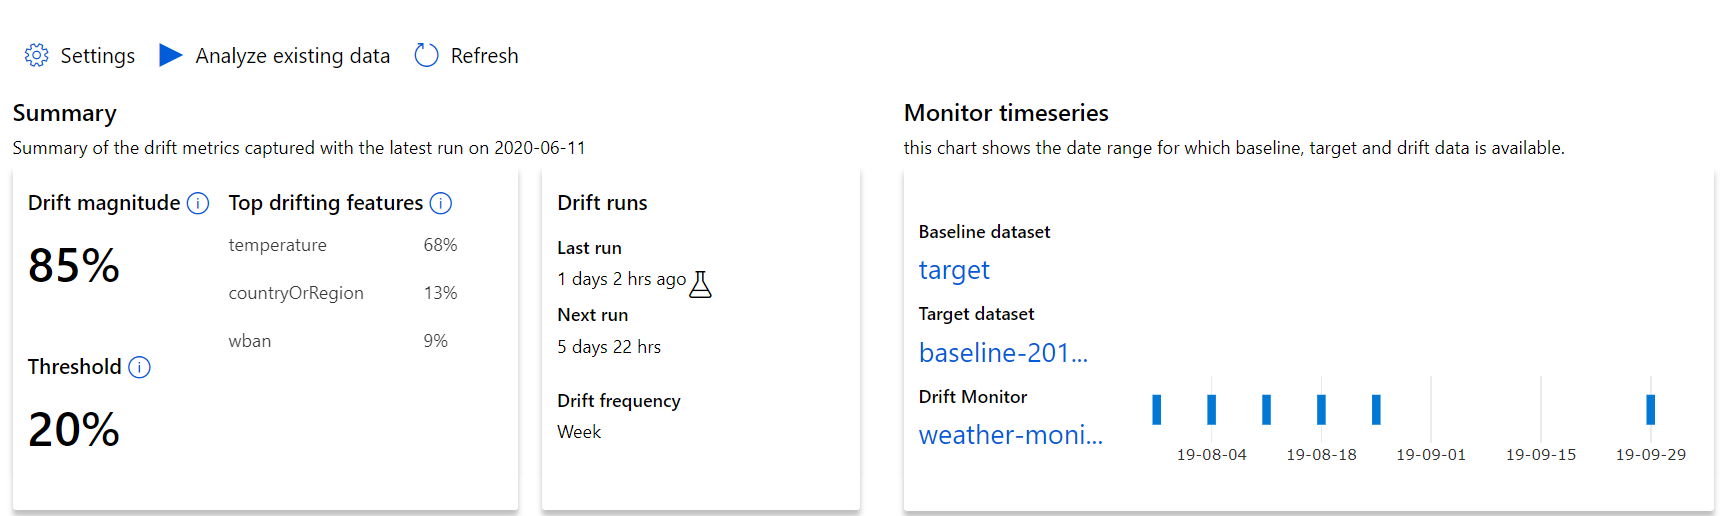This screenshot has height=516, width=1735.
Task: Run Analyze existing data
Action: 292,56
